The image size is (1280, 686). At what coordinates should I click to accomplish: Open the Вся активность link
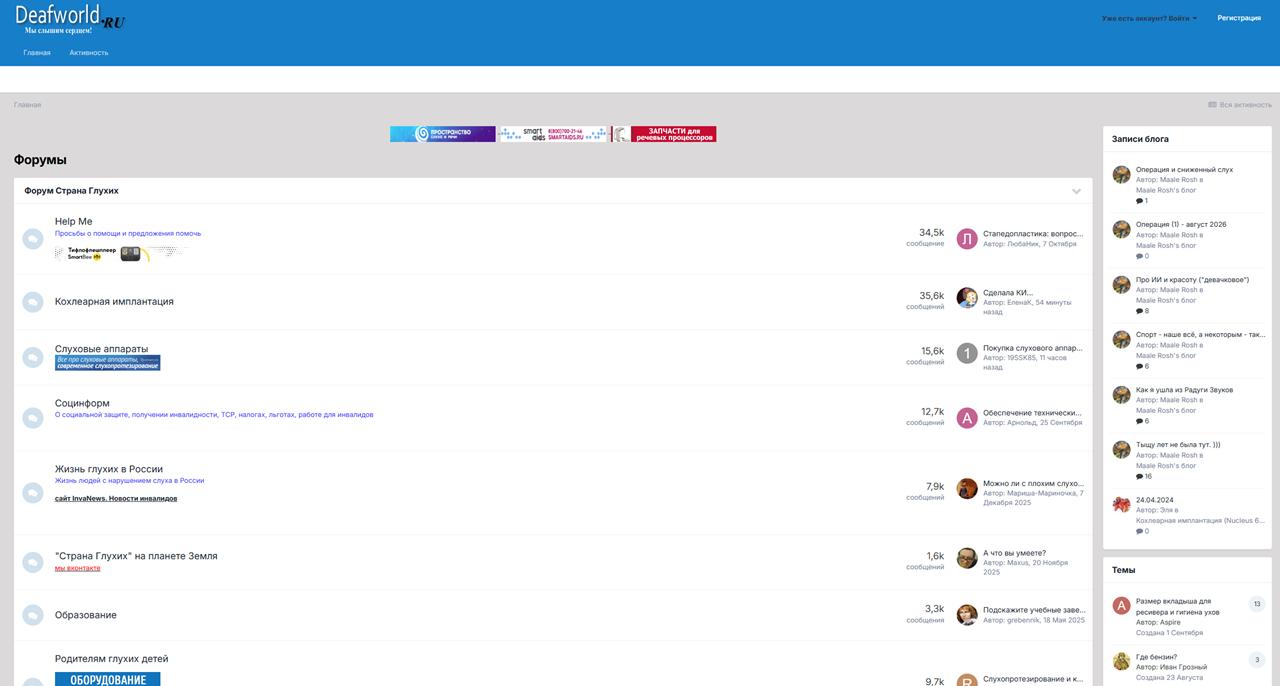coord(1240,105)
